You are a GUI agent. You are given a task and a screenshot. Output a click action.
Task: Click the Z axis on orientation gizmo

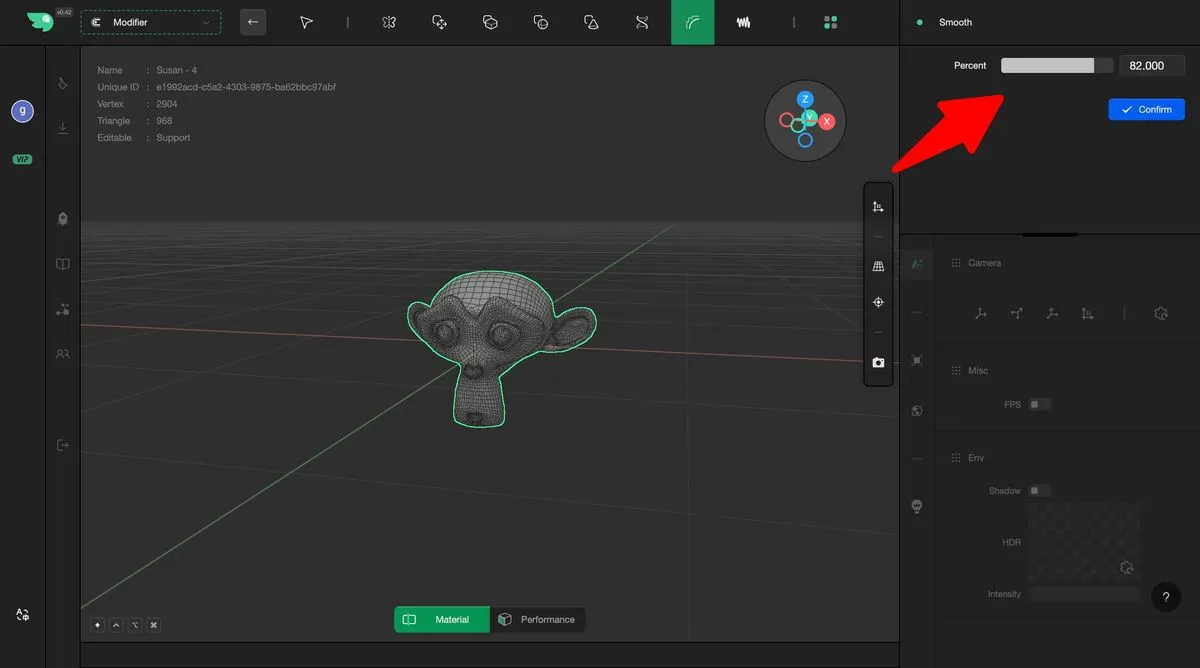click(x=805, y=99)
